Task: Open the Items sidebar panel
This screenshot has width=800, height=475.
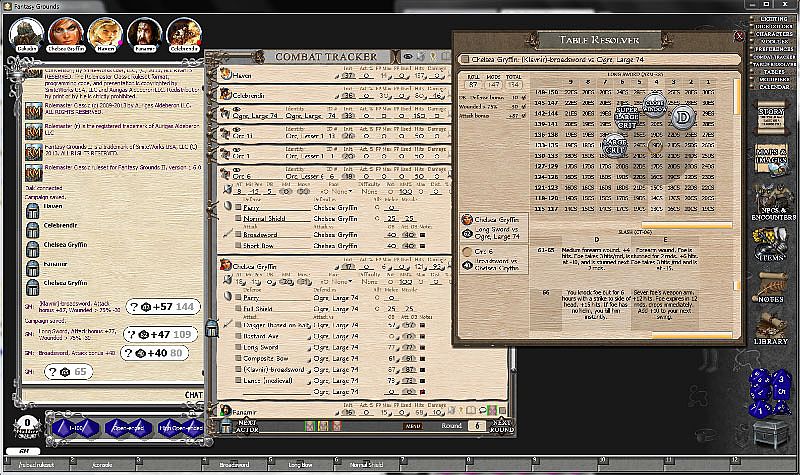Action: 770,244
